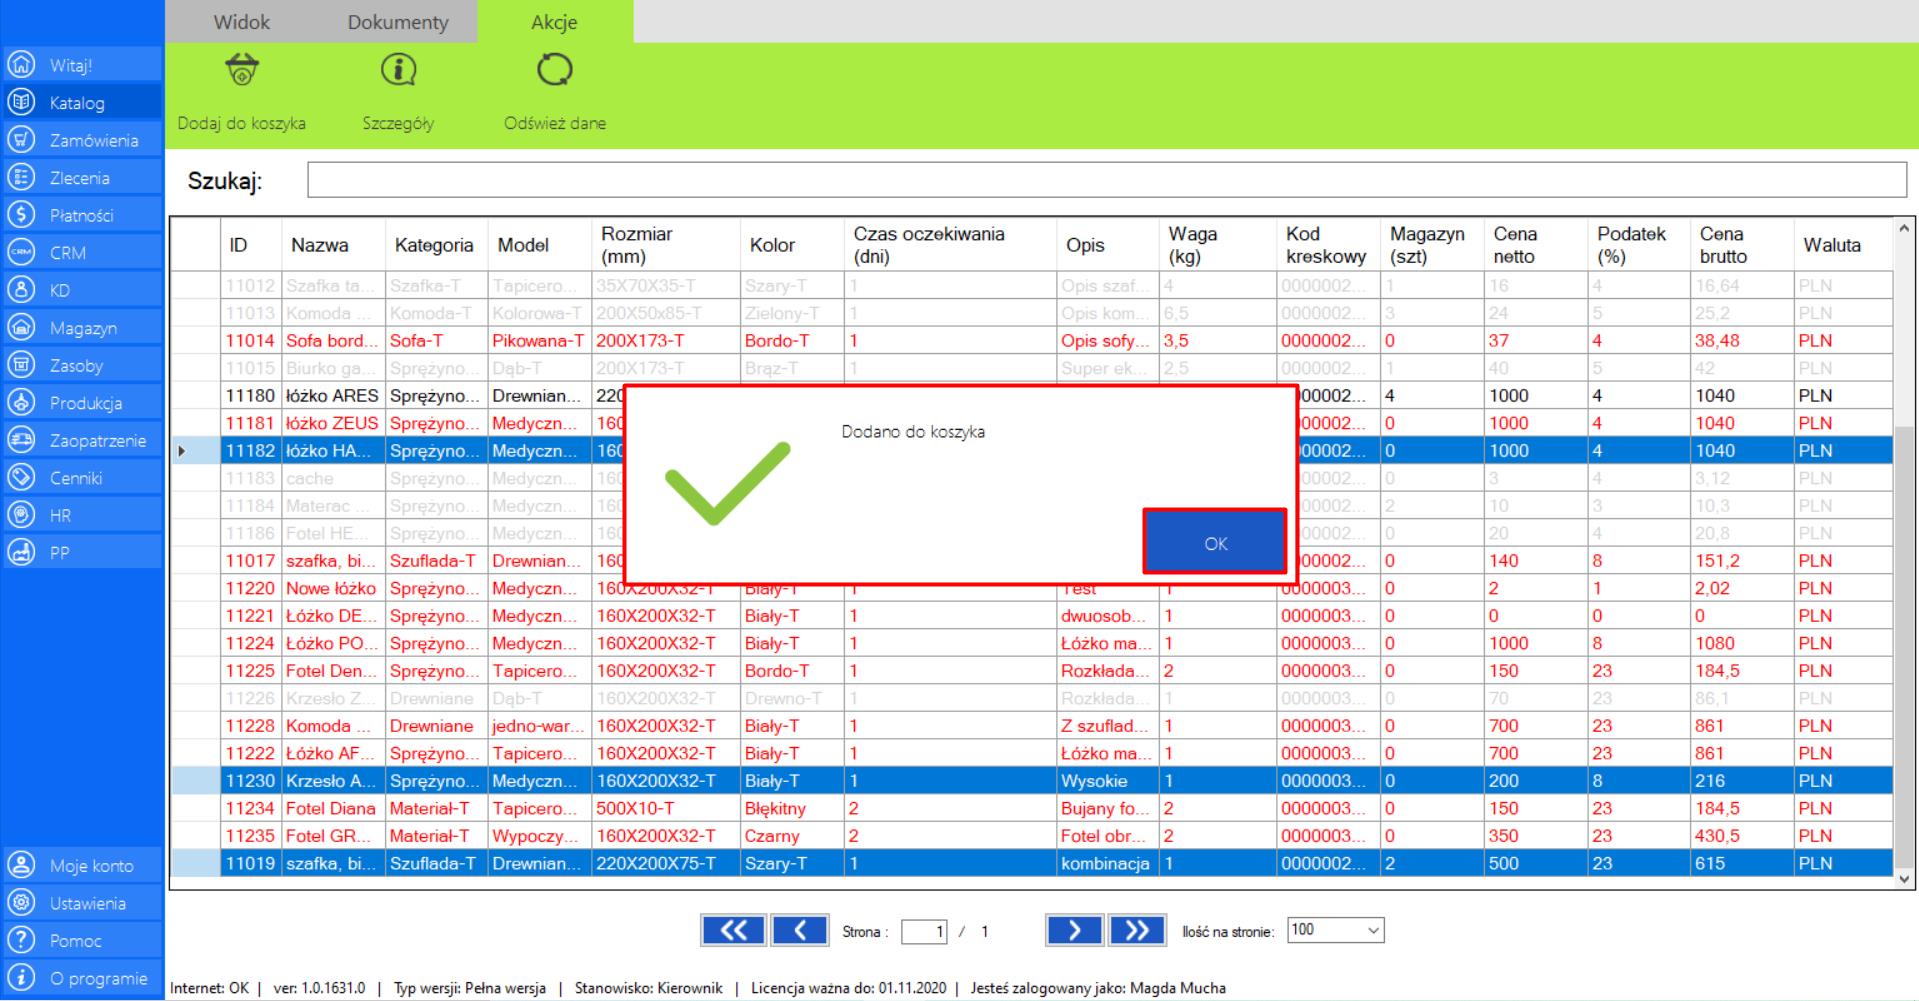1919x1001 pixels.
Task: Switch to the Dokumenty tab
Action: [398, 22]
